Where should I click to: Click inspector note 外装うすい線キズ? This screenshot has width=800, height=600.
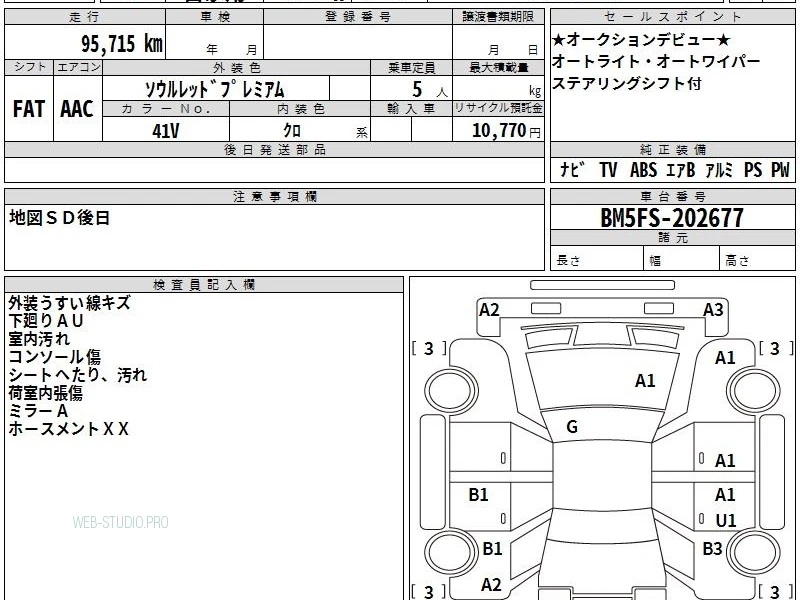pyautogui.click(x=69, y=303)
